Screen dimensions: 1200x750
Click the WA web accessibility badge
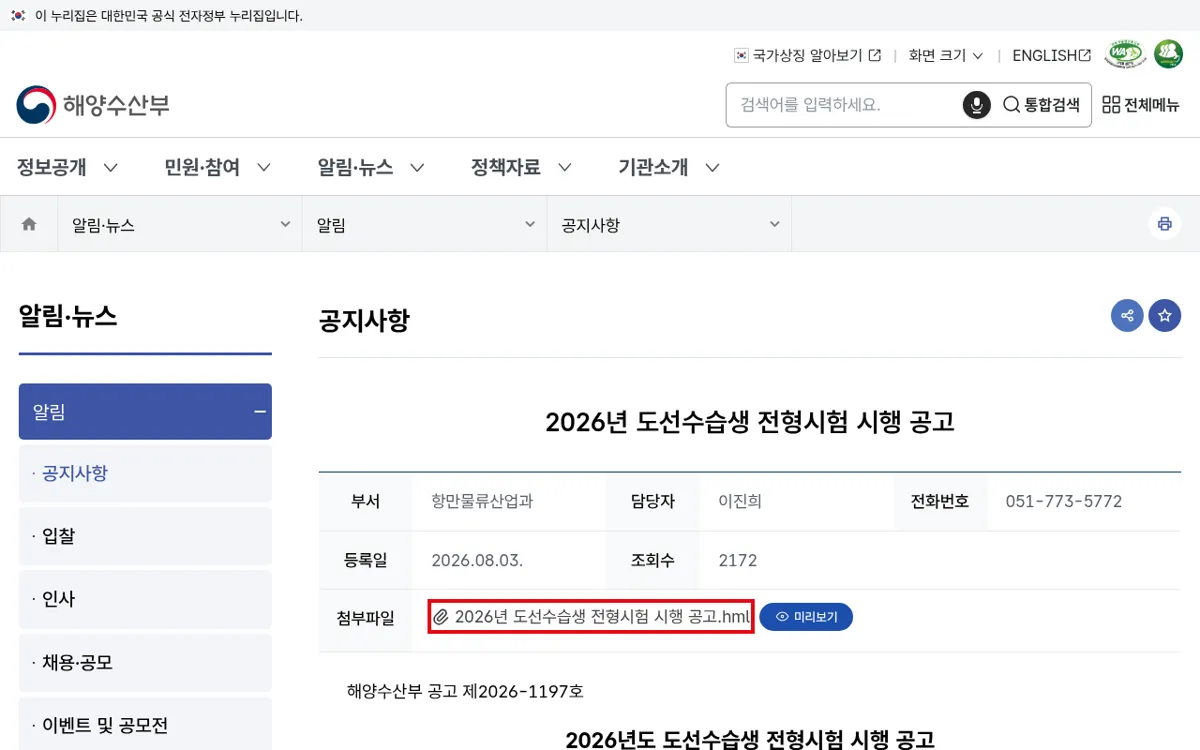tap(1125, 54)
